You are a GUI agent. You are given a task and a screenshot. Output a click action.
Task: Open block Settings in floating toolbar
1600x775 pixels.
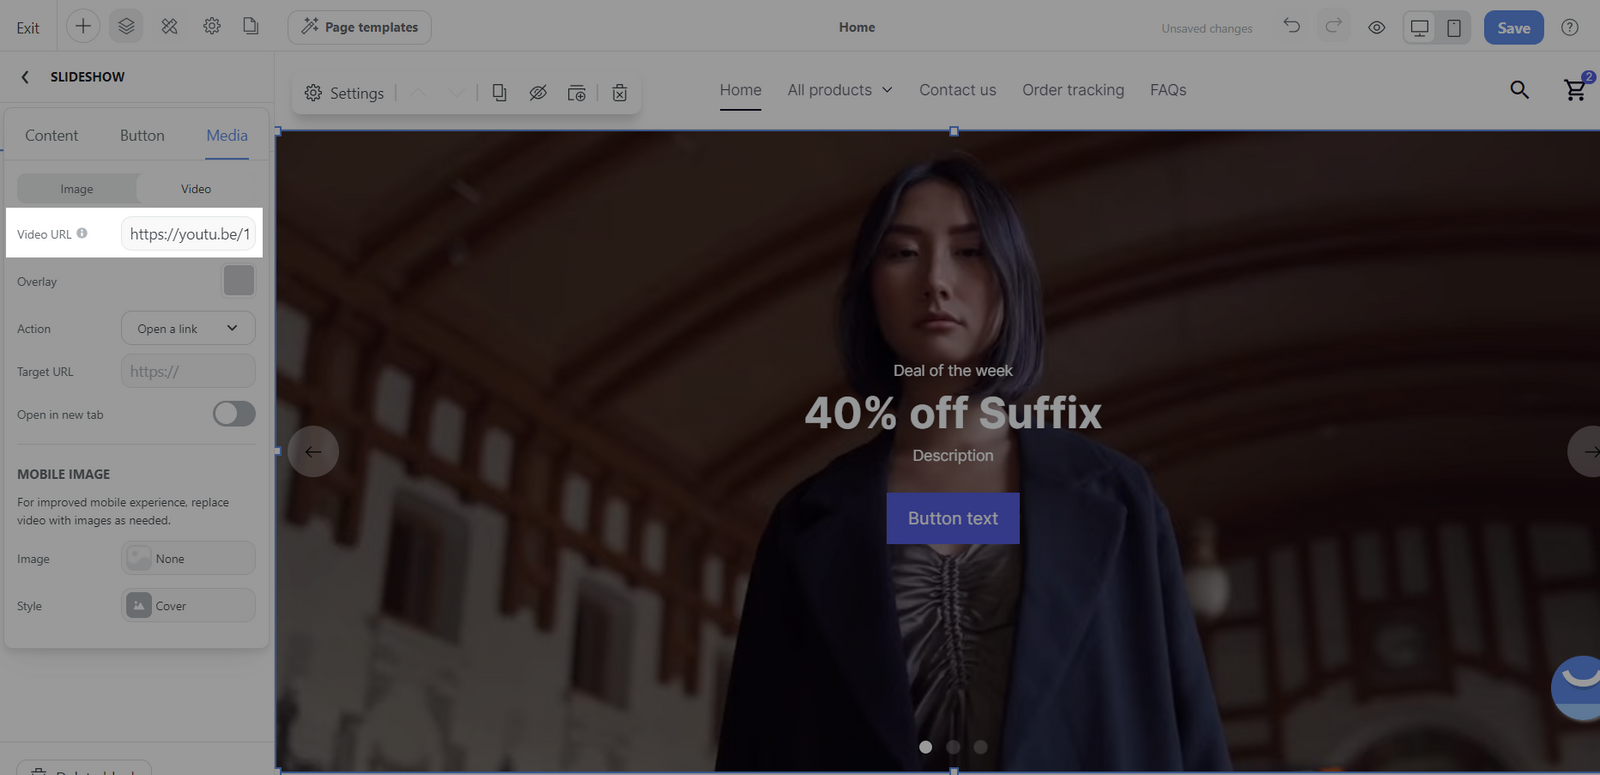(344, 93)
